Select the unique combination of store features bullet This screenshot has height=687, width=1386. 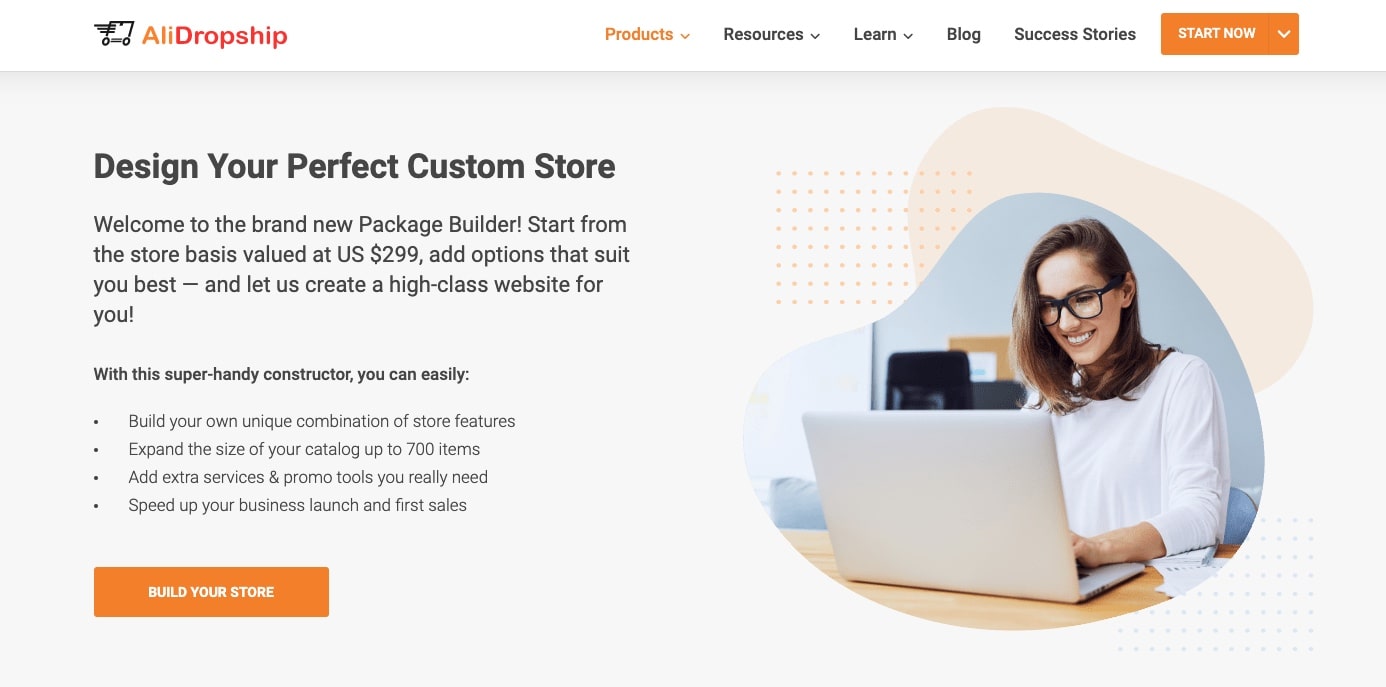pos(322,421)
